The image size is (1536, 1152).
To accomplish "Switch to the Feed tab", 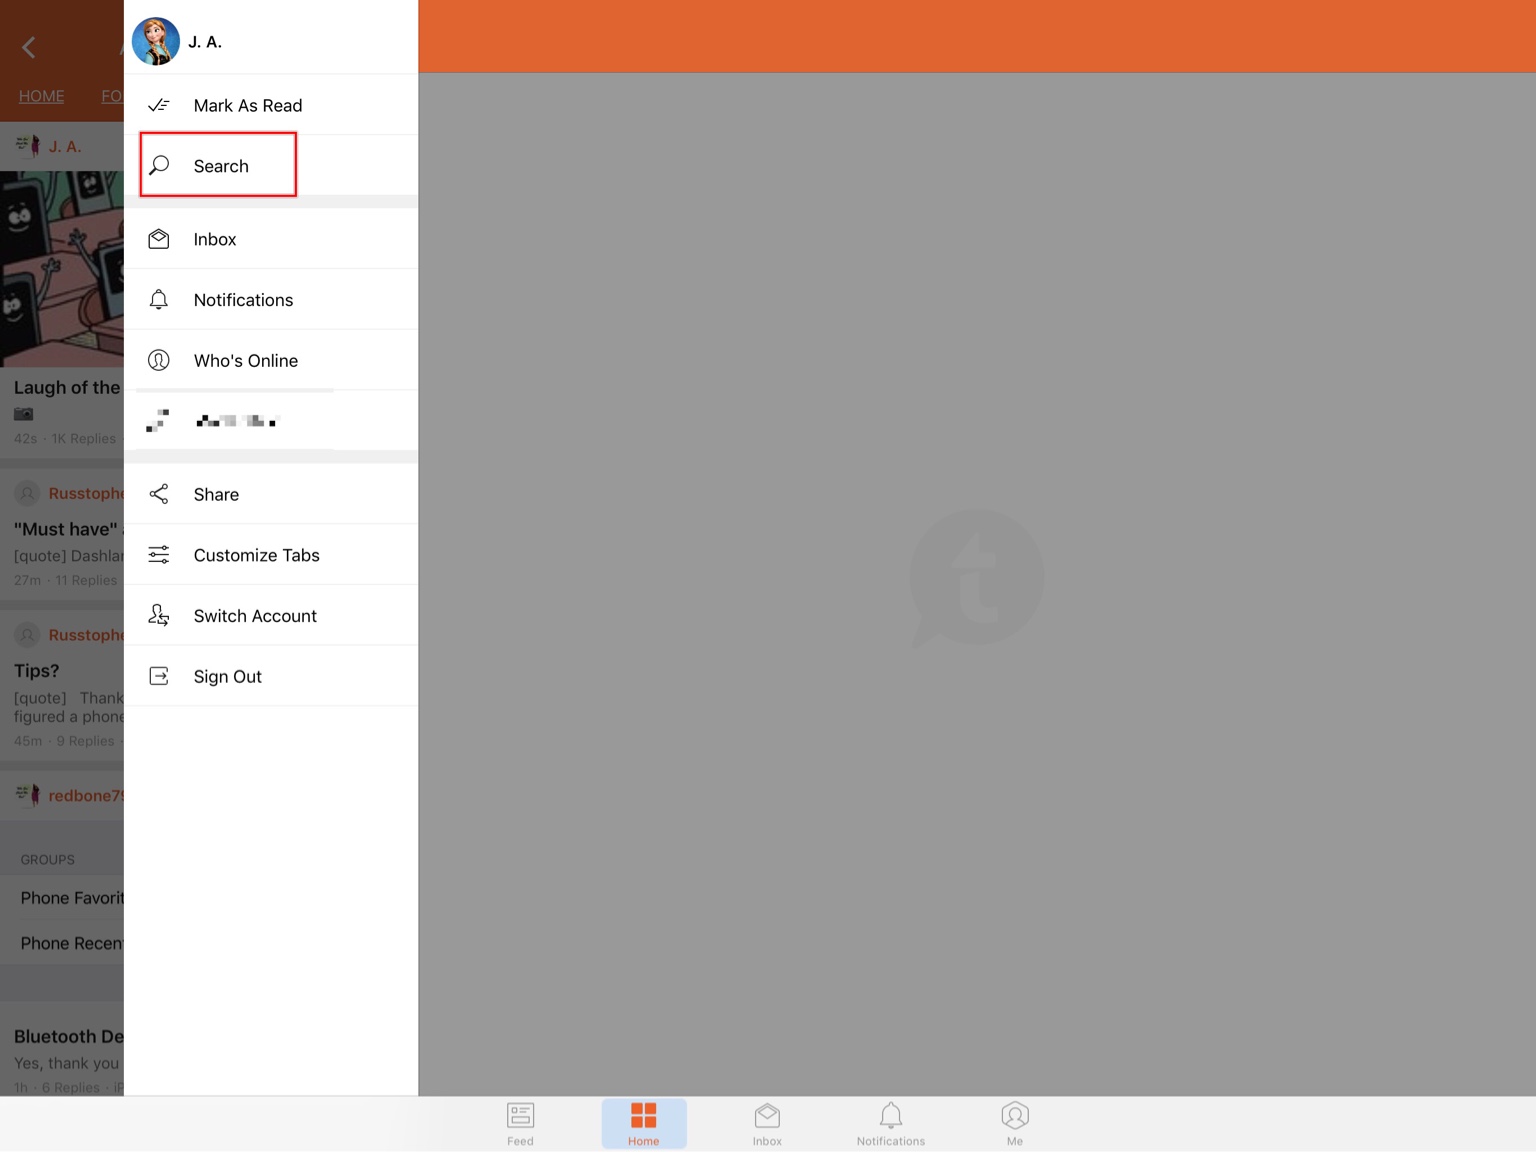I will pyautogui.click(x=520, y=1123).
